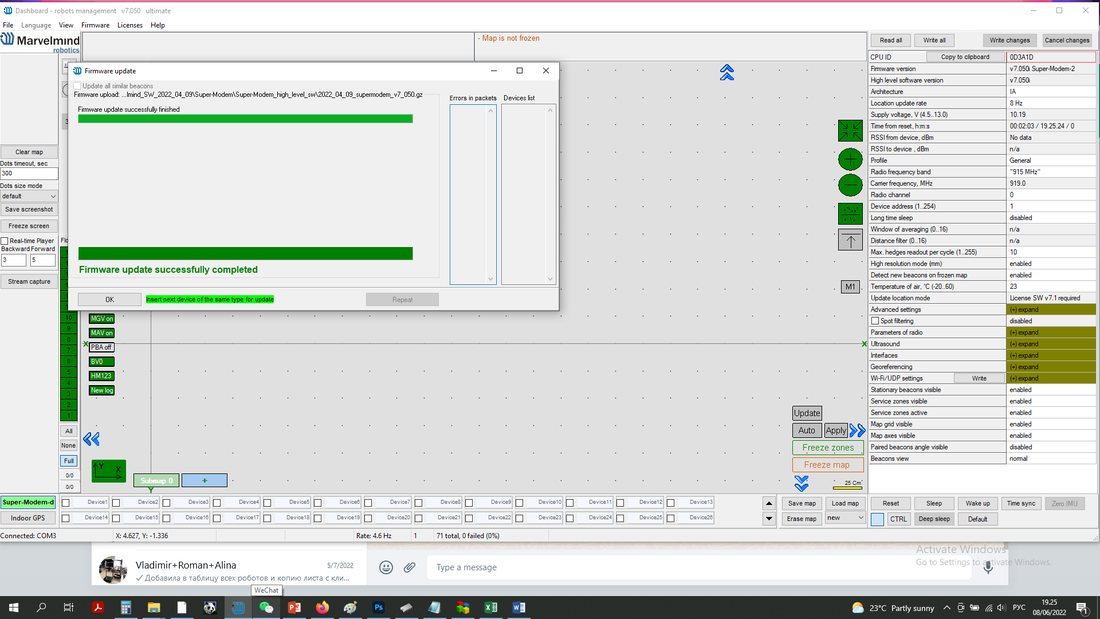Viewport: 1100px width, 619px height.
Task: Click the microphone icon in message bar
Action: [x=988, y=567]
